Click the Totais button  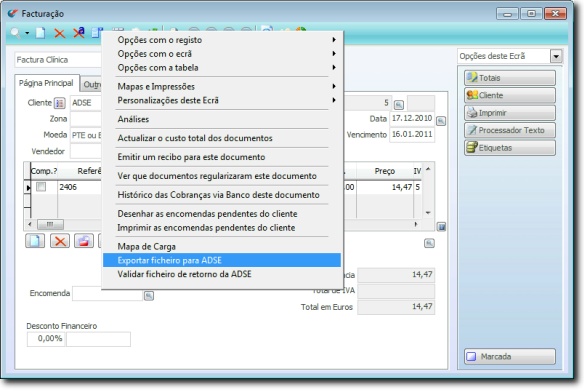click(x=510, y=78)
